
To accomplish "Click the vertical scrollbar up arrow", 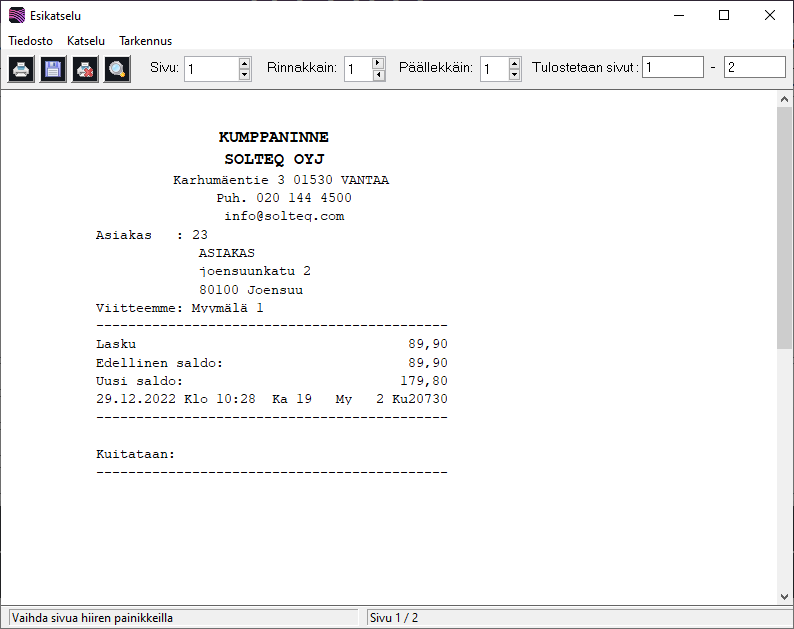I will [x=785, y=99].
